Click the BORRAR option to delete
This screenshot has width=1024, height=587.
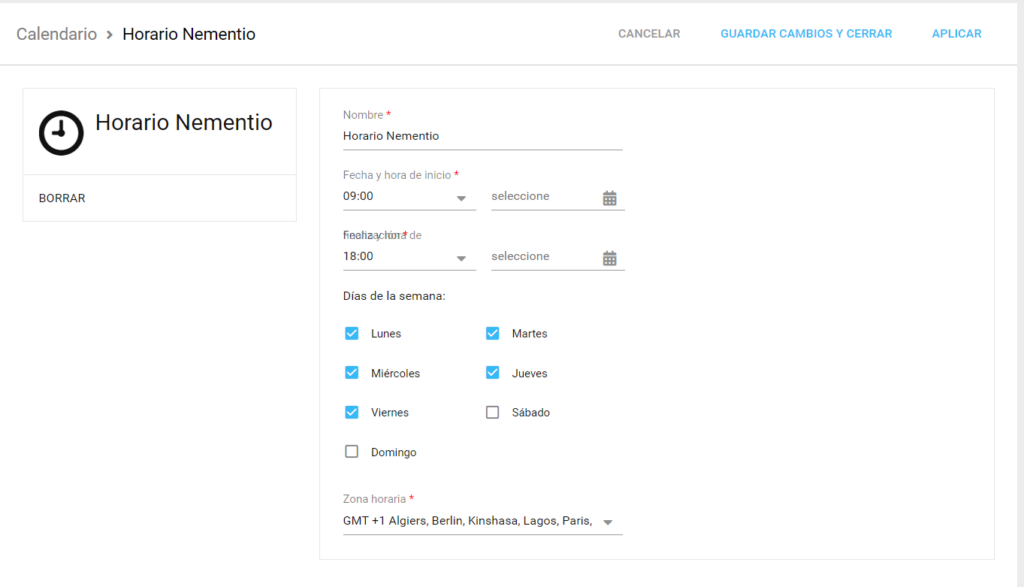(62, 198)
